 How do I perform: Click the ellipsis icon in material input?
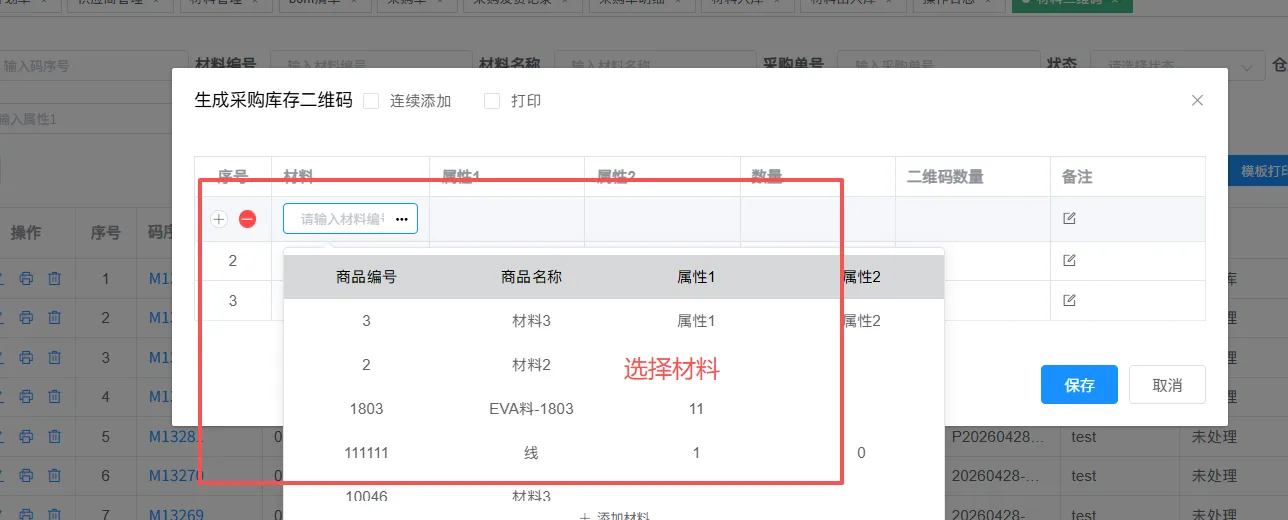(x=401, y=219)
